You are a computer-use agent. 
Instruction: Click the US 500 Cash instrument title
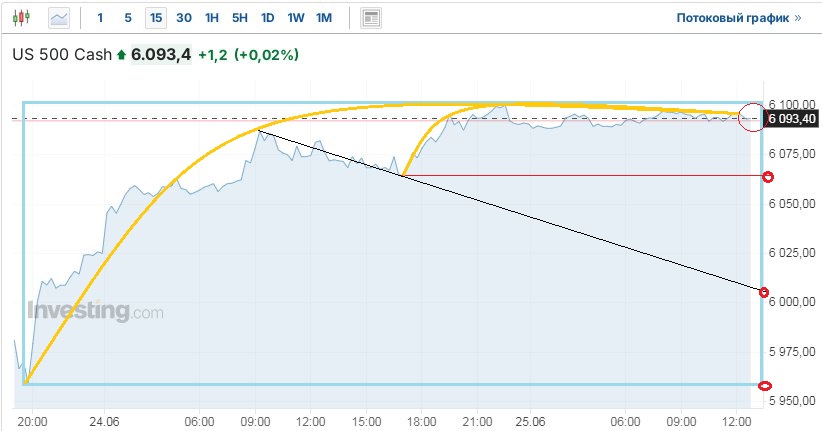point(60,55)
